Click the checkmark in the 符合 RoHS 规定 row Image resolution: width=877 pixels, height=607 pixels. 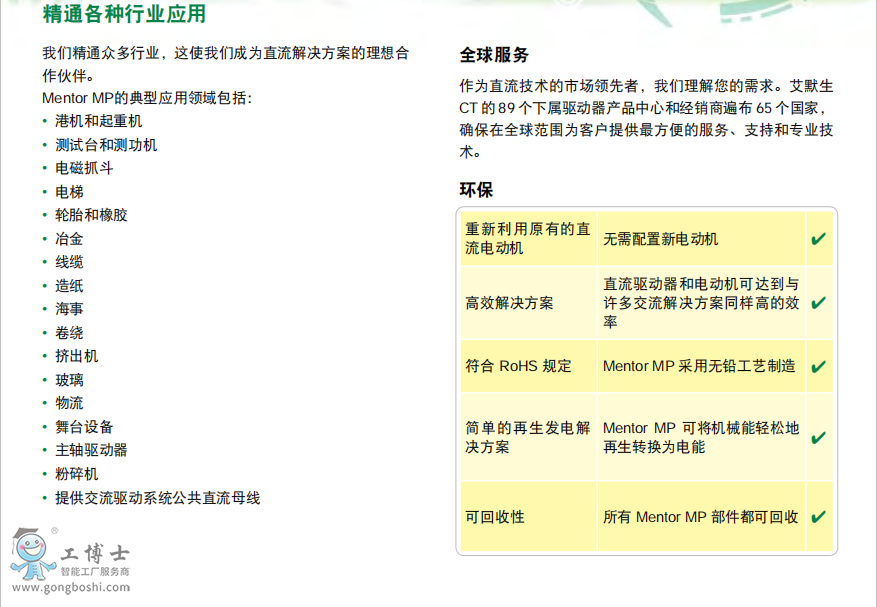(818, 366)
